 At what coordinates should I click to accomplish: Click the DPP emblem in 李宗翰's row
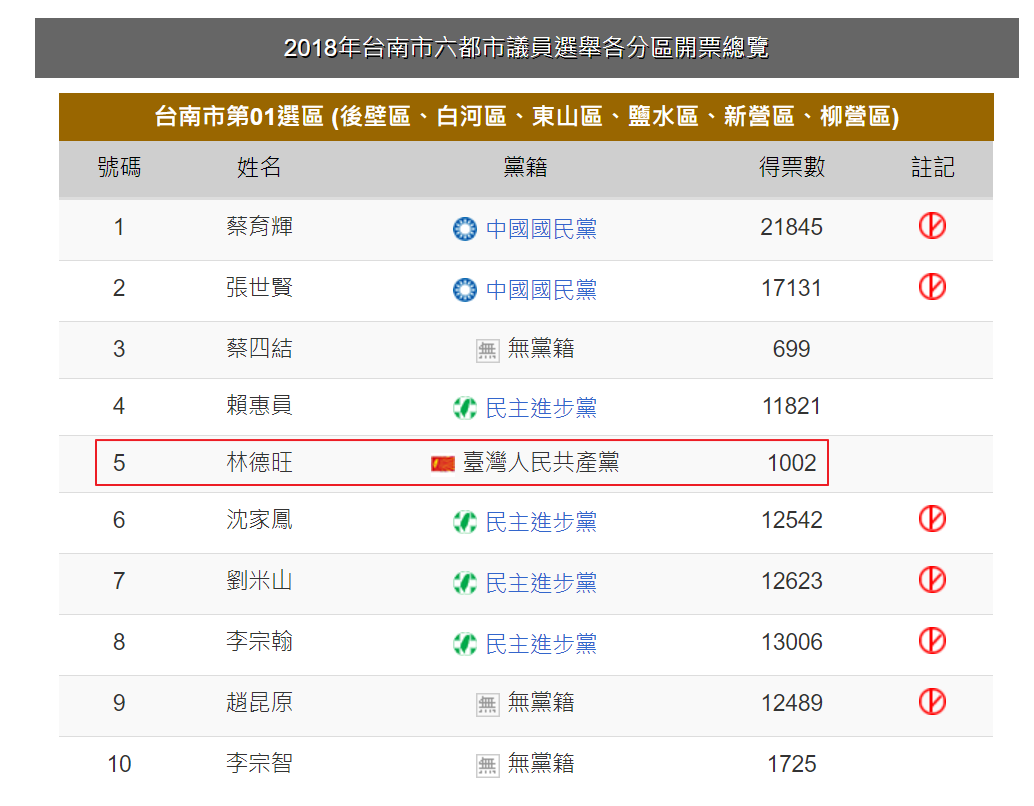tap(465, 643)
